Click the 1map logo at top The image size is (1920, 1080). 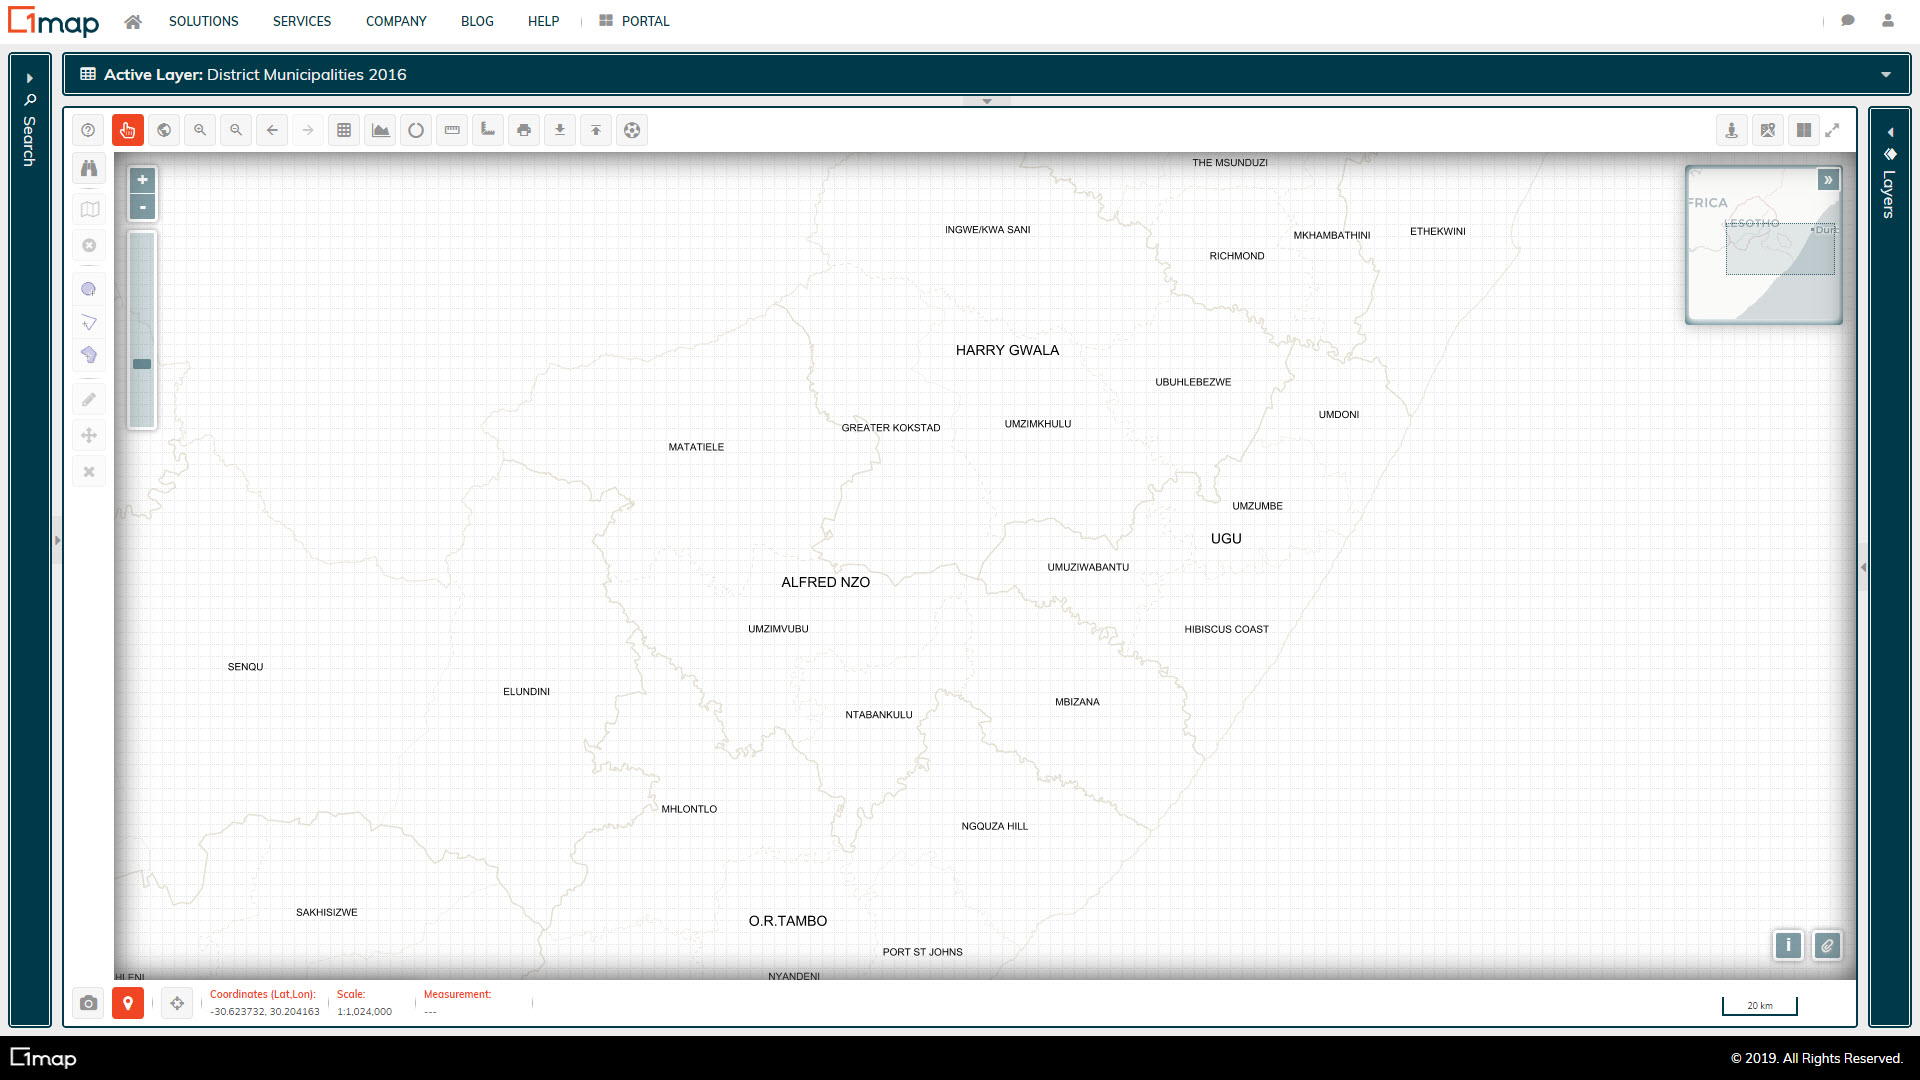(53, 22)
